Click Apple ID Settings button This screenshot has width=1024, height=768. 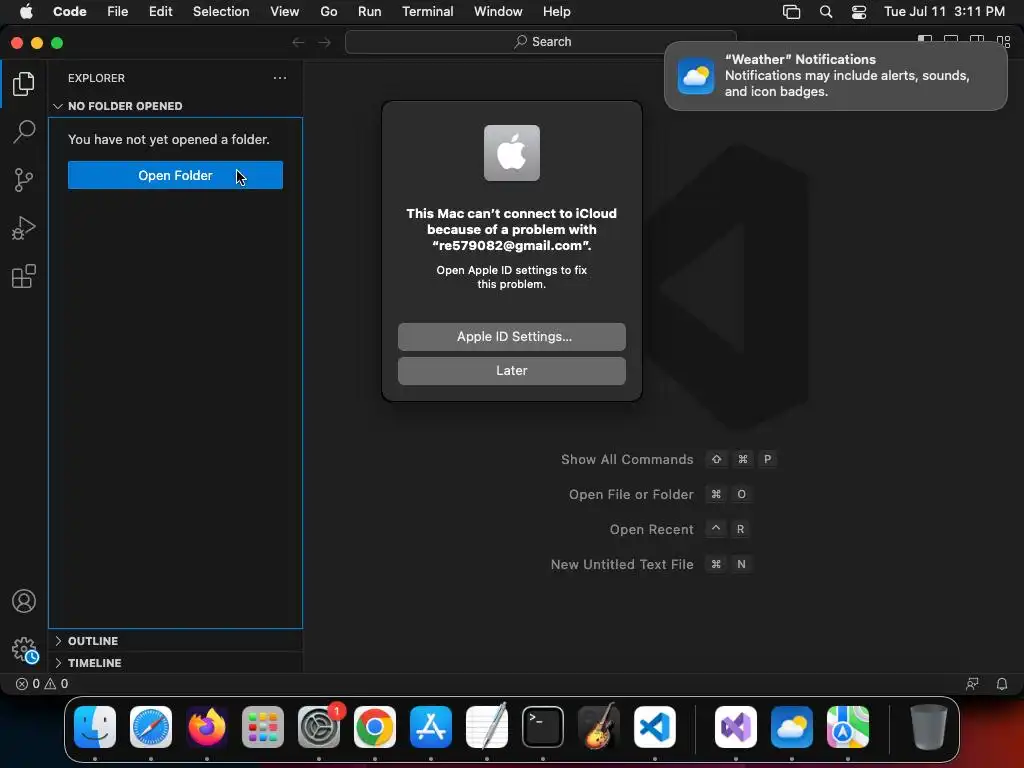512,337
